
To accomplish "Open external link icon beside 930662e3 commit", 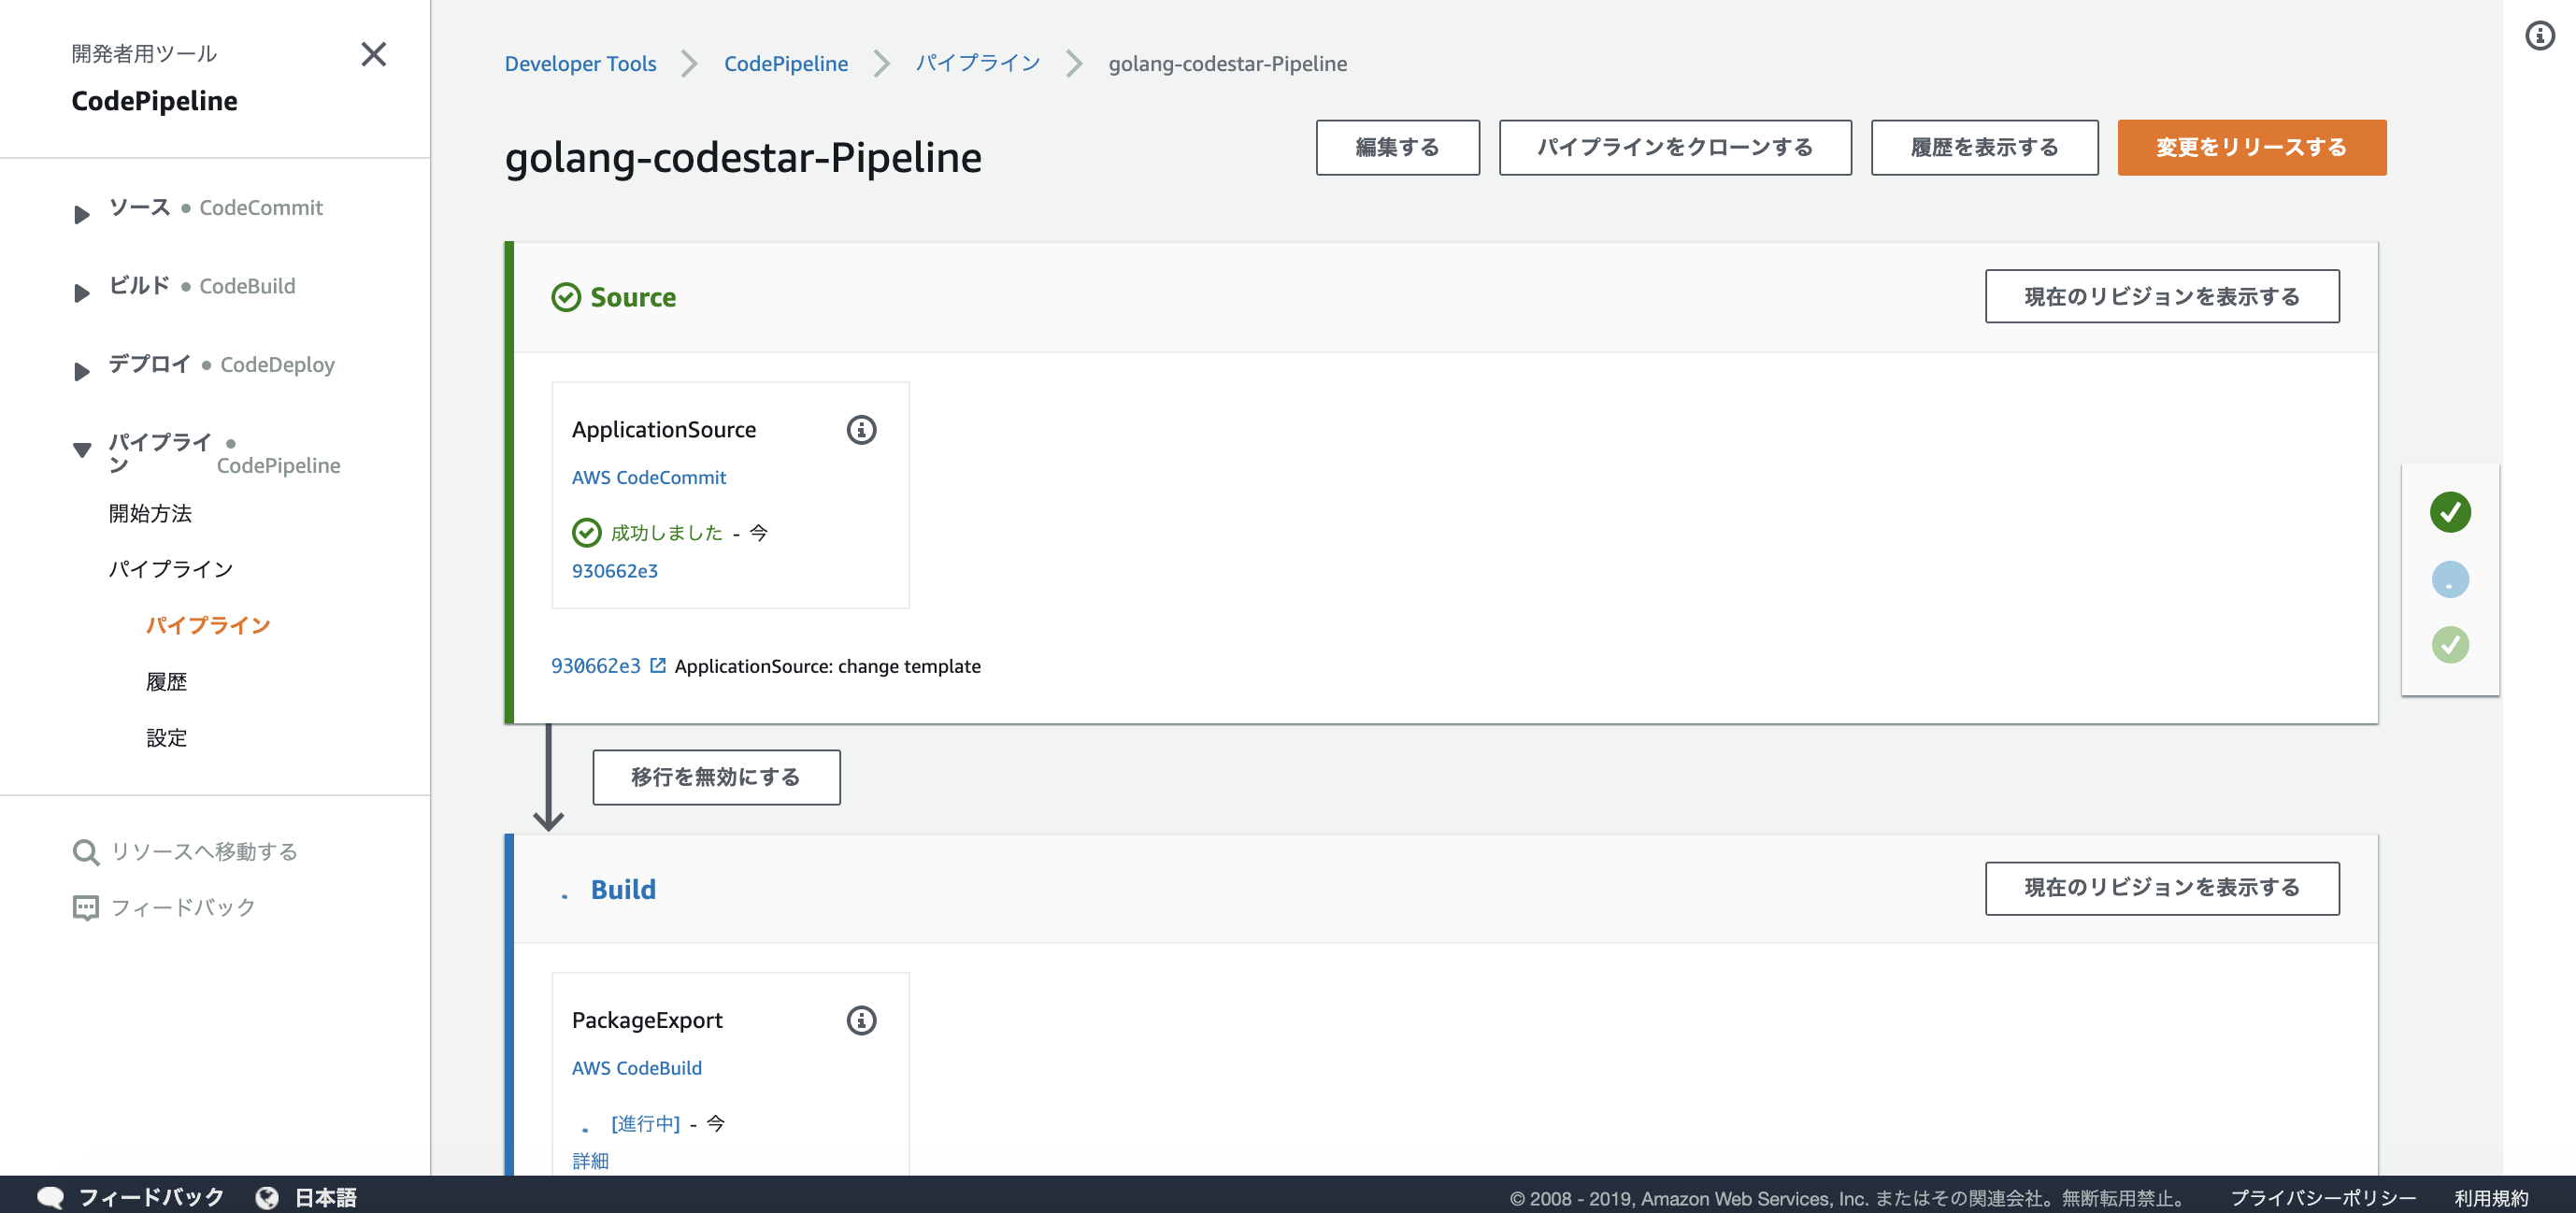I will (658, 665).
